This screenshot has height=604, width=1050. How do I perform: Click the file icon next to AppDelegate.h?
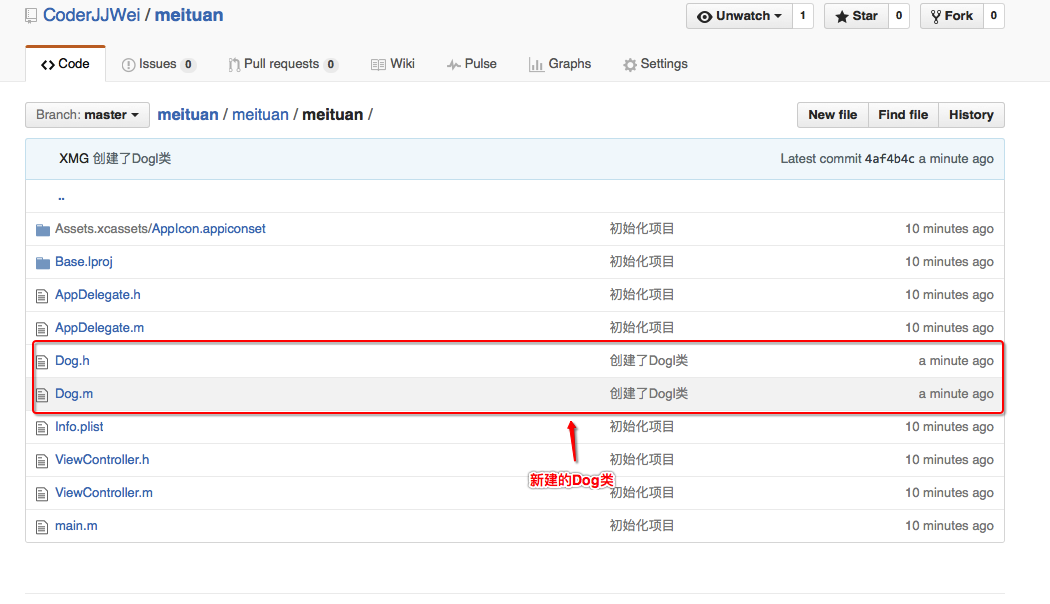coord(42,296)
